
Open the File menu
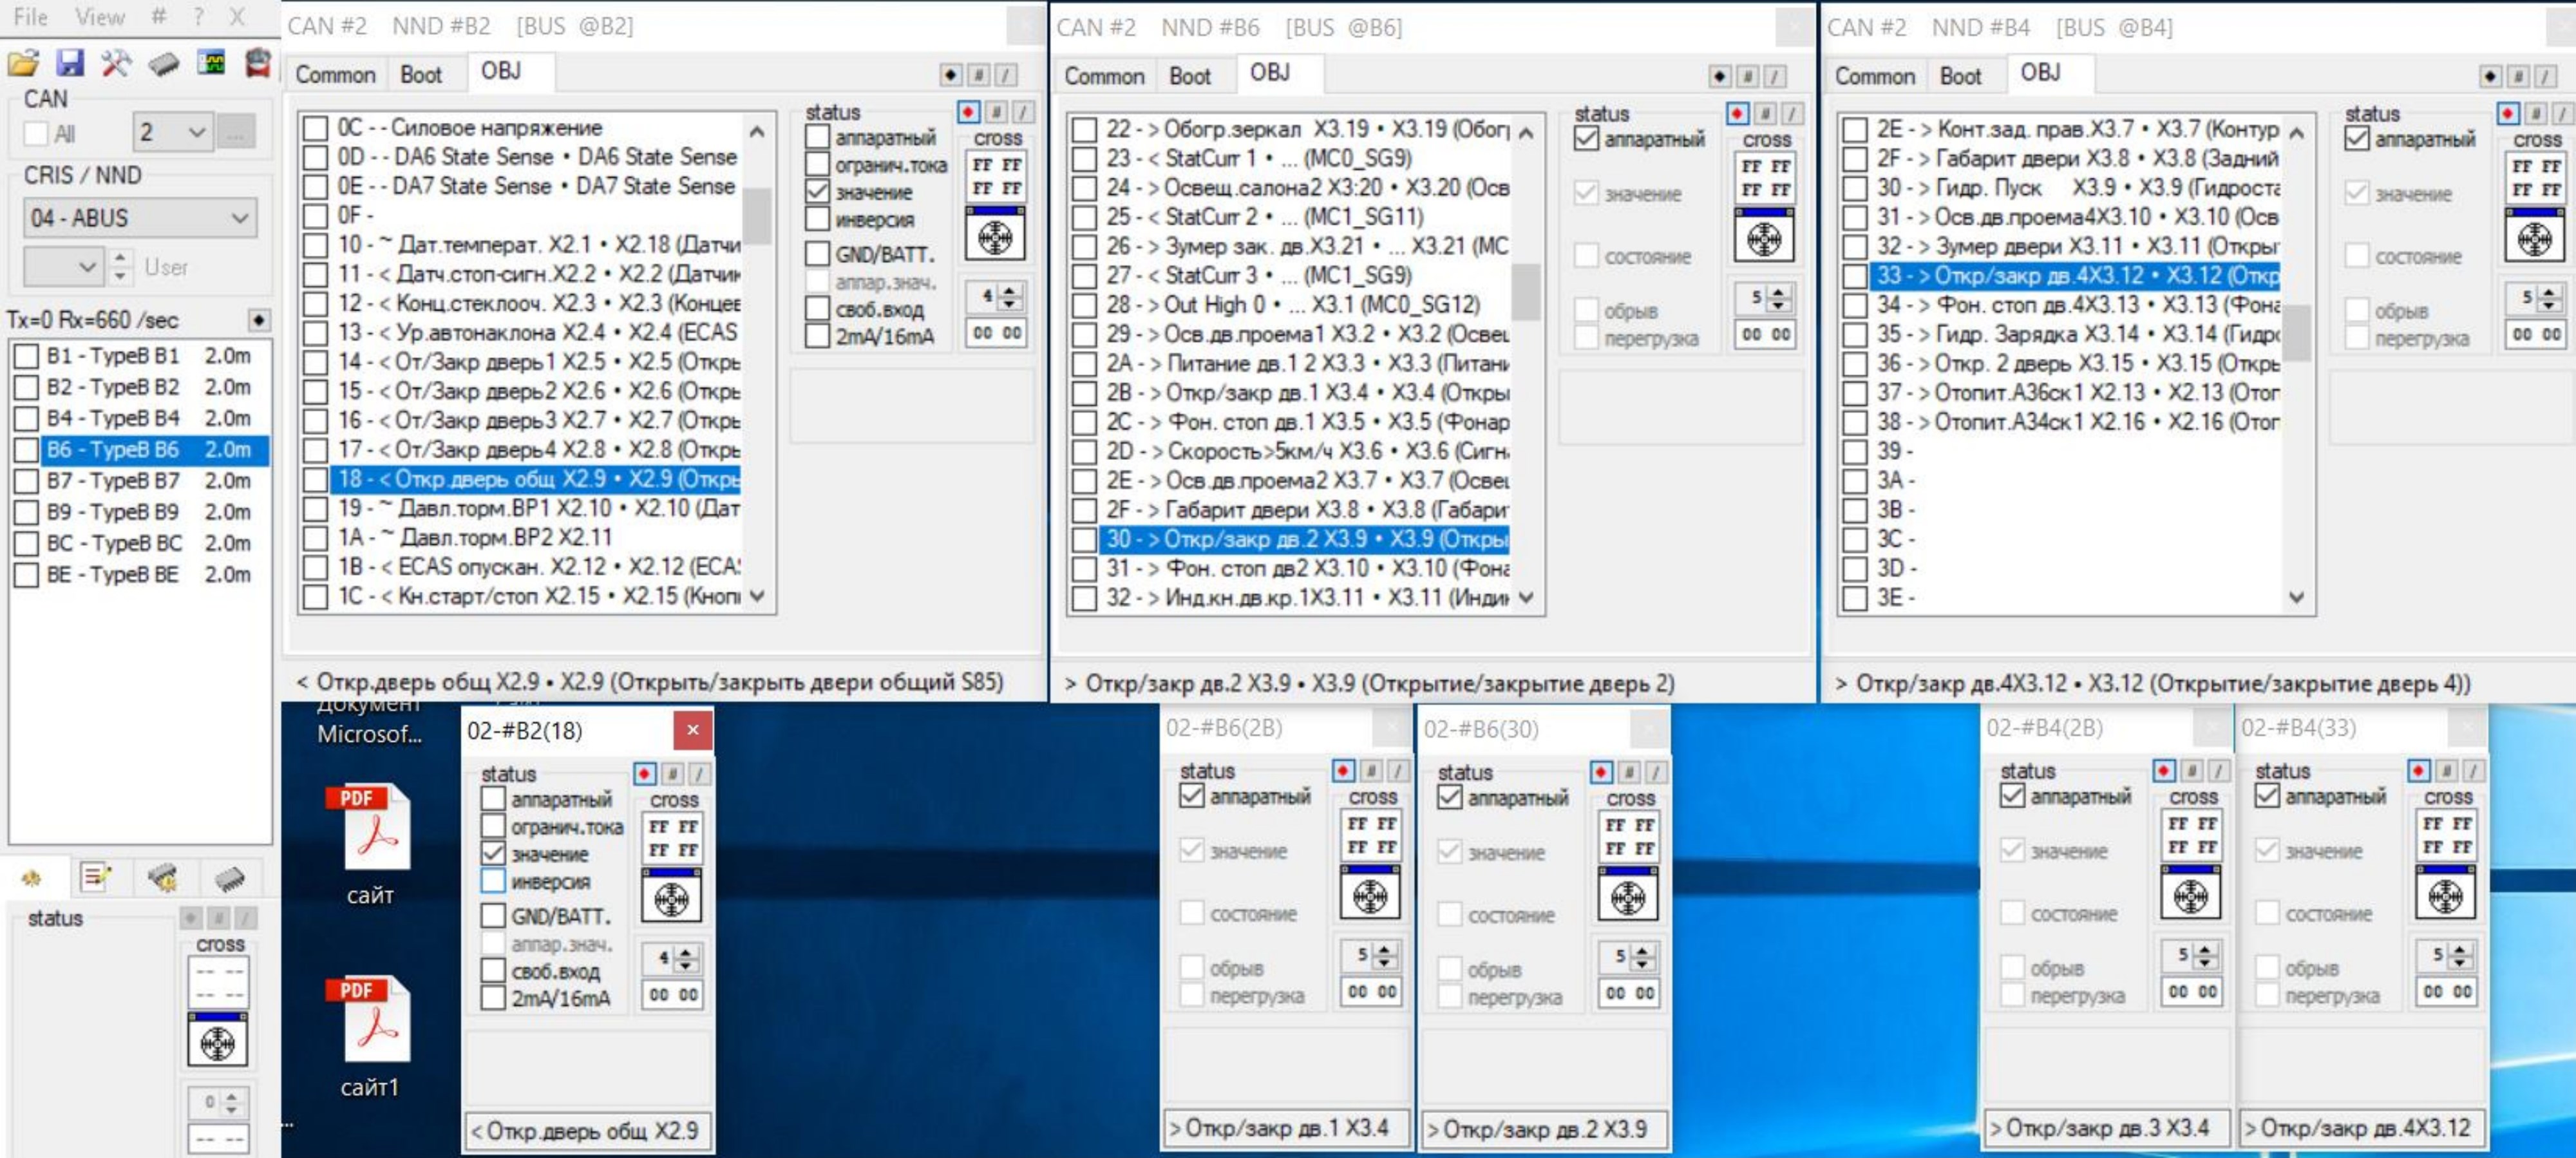31,17
